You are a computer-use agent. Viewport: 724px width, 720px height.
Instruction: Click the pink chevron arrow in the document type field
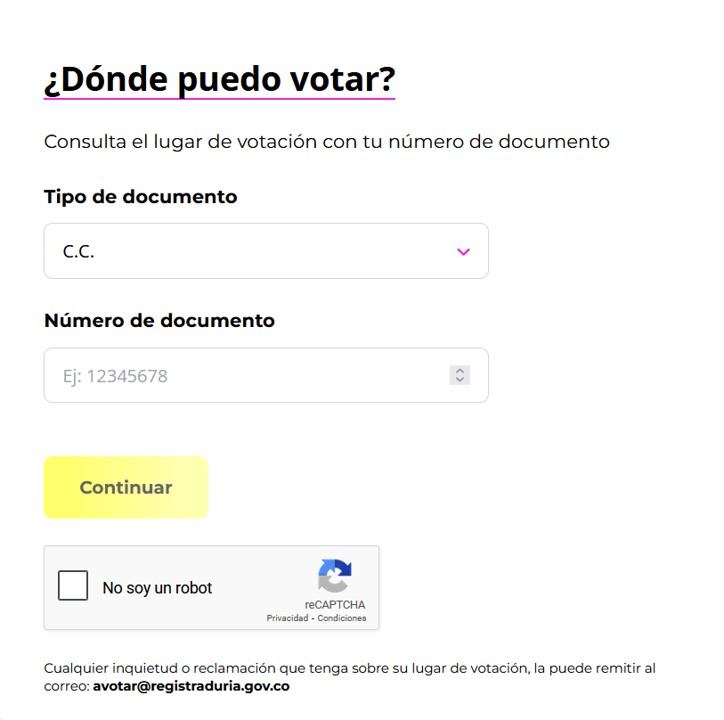[463, 252]
